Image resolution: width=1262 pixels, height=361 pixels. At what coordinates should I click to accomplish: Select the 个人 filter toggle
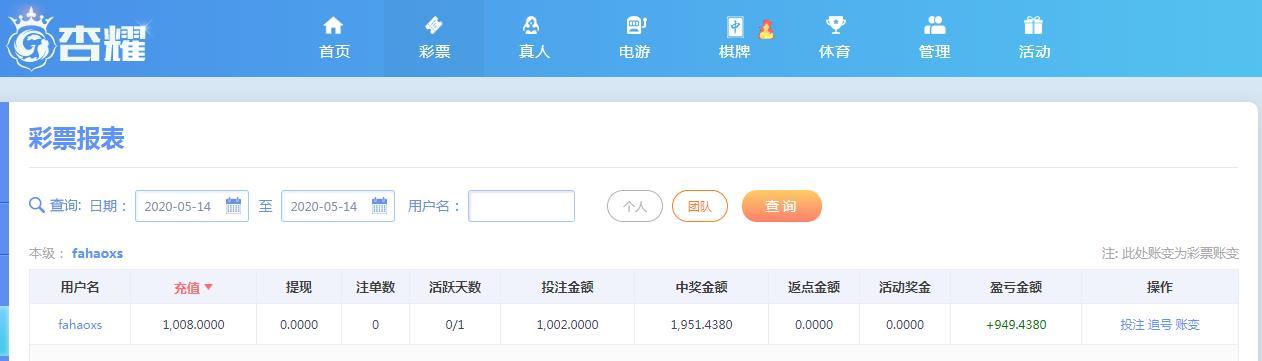tap(635, 206)
